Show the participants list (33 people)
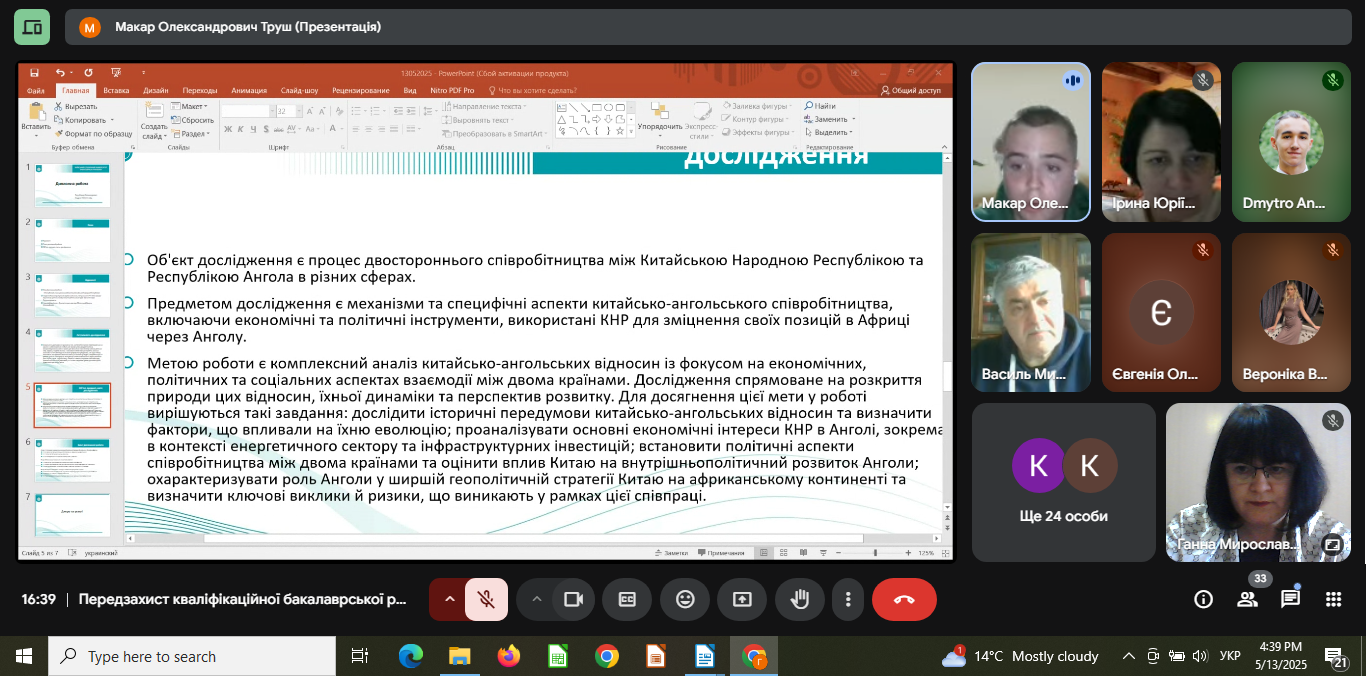 click(x=1247, y=599)
